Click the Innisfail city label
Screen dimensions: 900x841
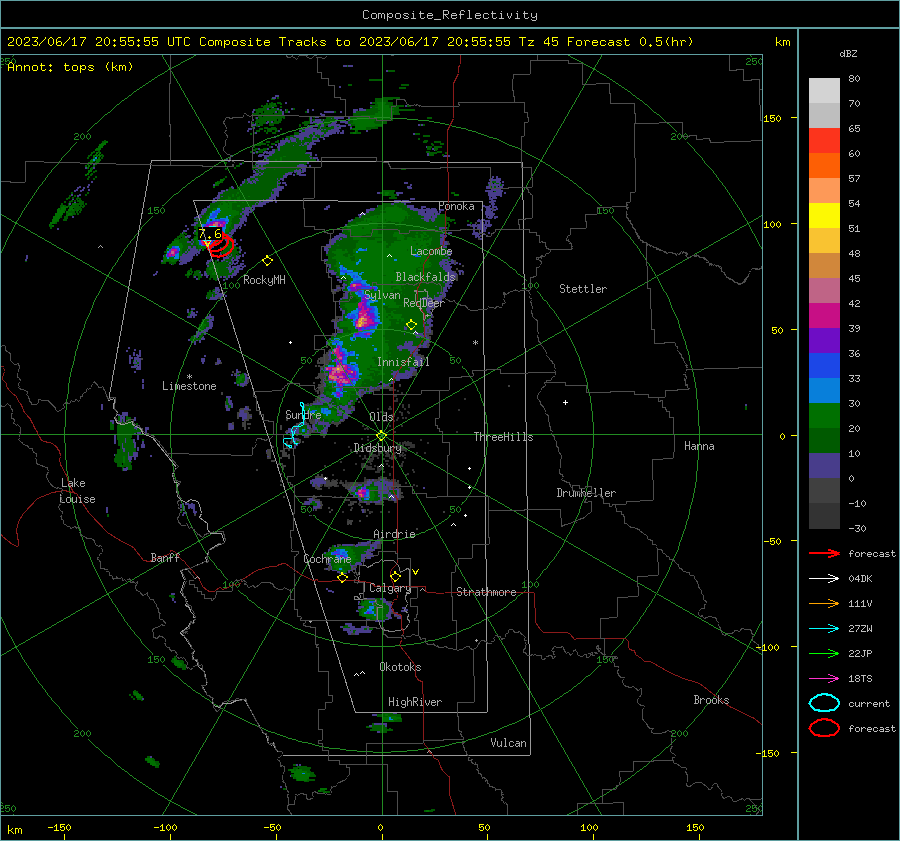click(403, 362)
